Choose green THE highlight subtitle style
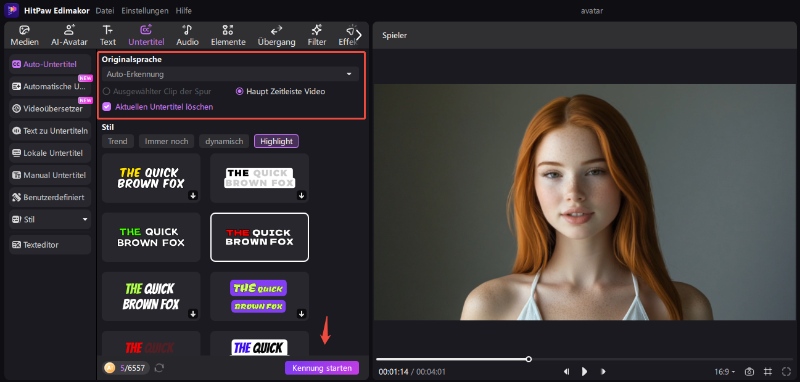Image resolution: width=800 pixels, height=382 pixels. [x=151, y=237]
